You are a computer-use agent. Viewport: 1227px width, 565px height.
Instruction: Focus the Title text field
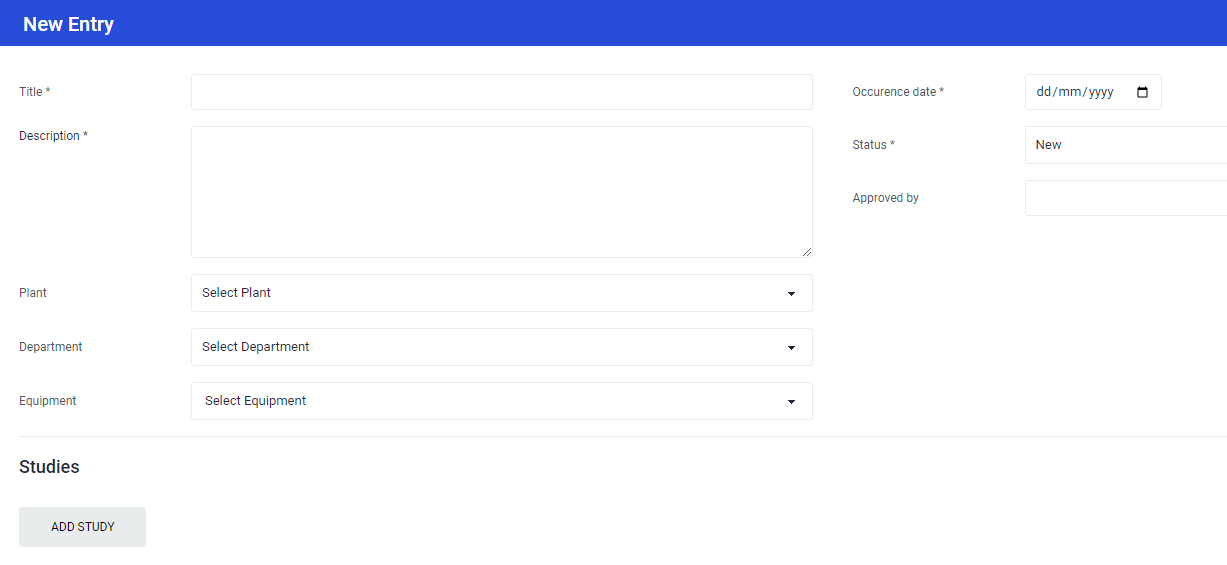click(501, 92)
